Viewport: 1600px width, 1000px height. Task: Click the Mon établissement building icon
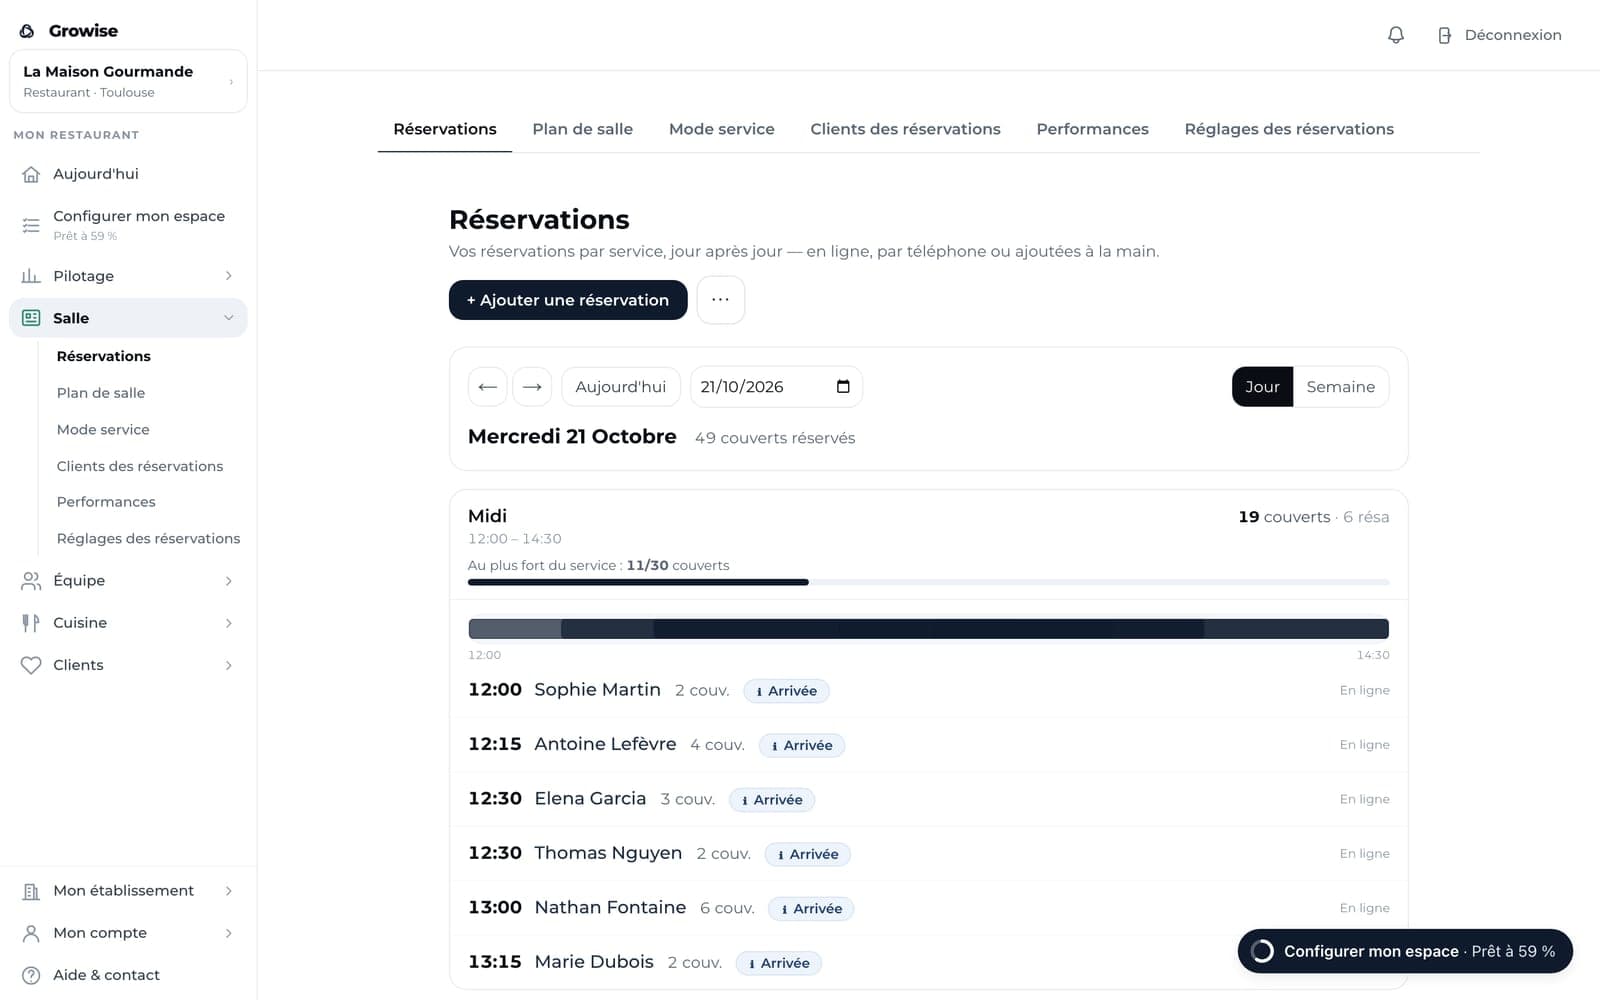(31, 891)
